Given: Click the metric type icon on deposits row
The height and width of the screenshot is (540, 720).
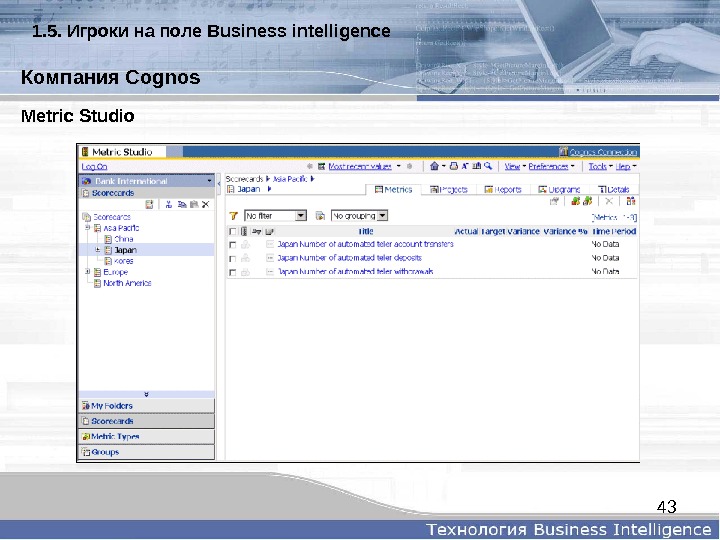Looking at the screenshot, I should [x=270, y=258].
